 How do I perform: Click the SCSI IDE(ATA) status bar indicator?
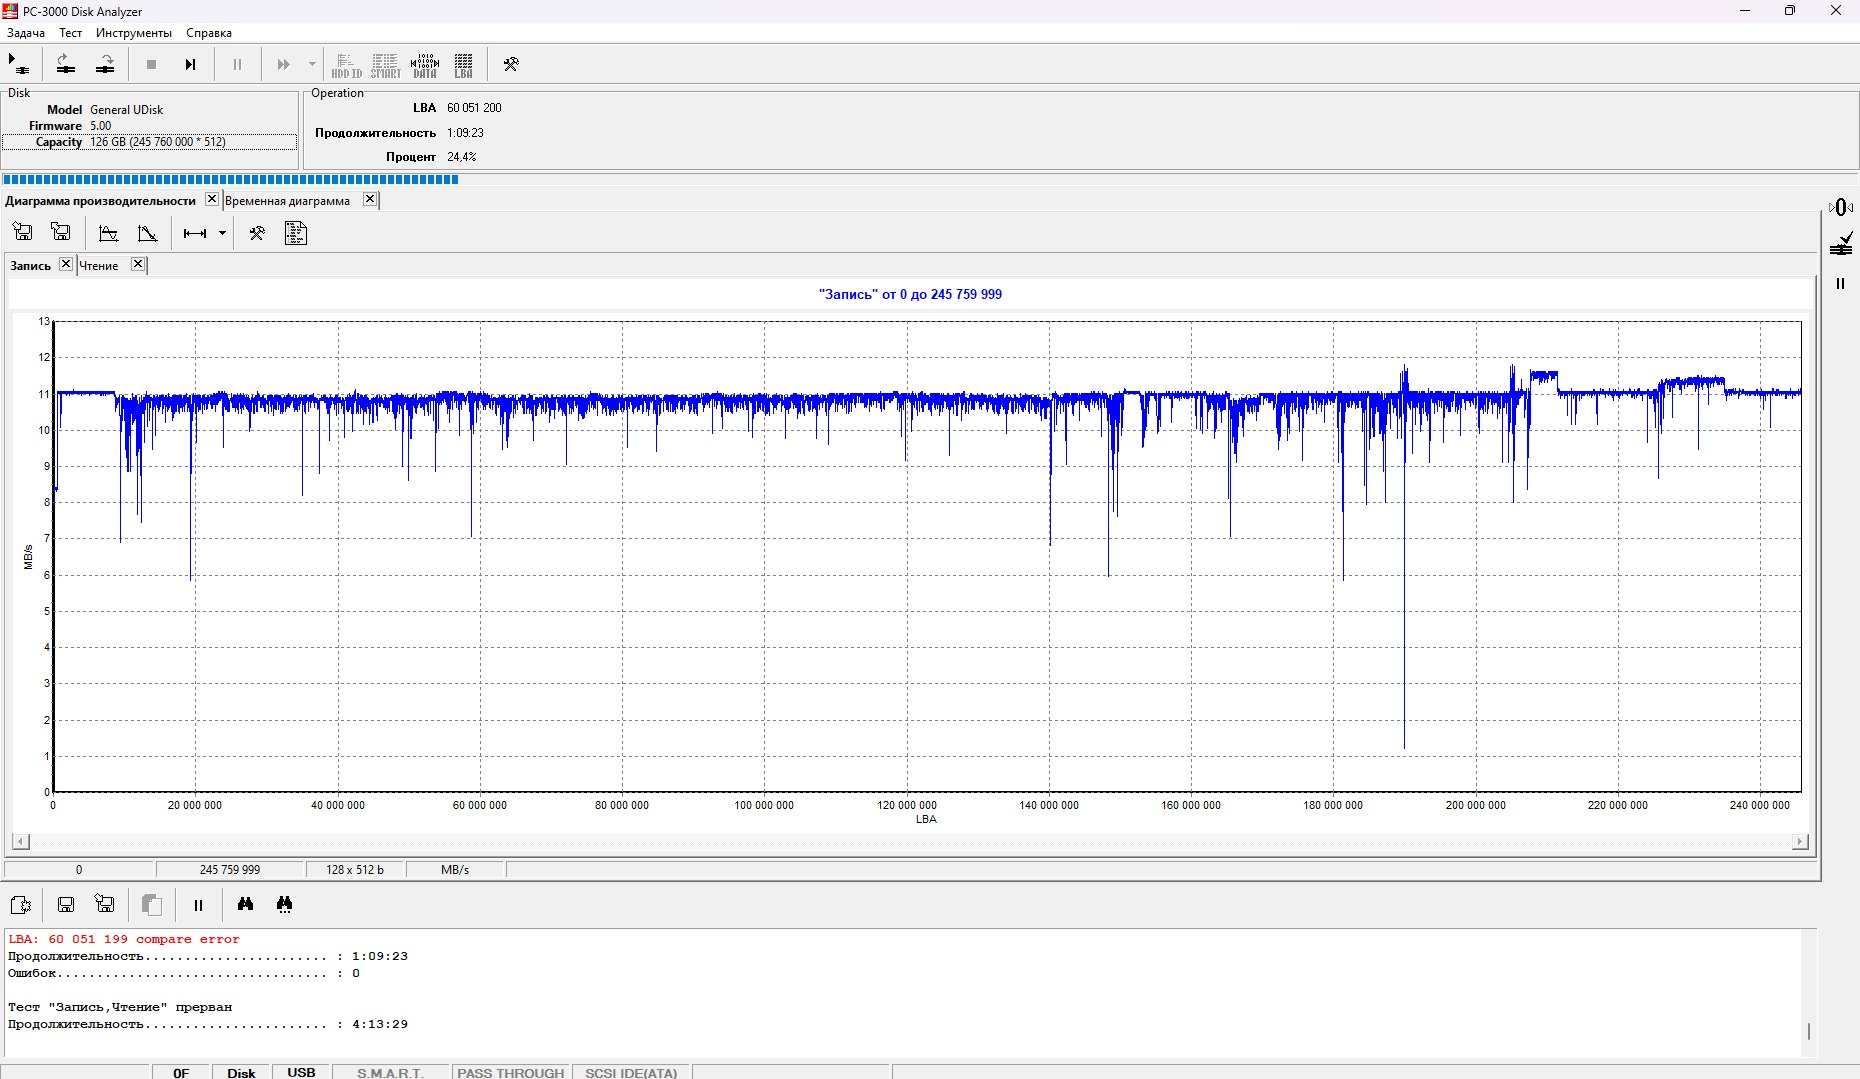click(631, 1073)
